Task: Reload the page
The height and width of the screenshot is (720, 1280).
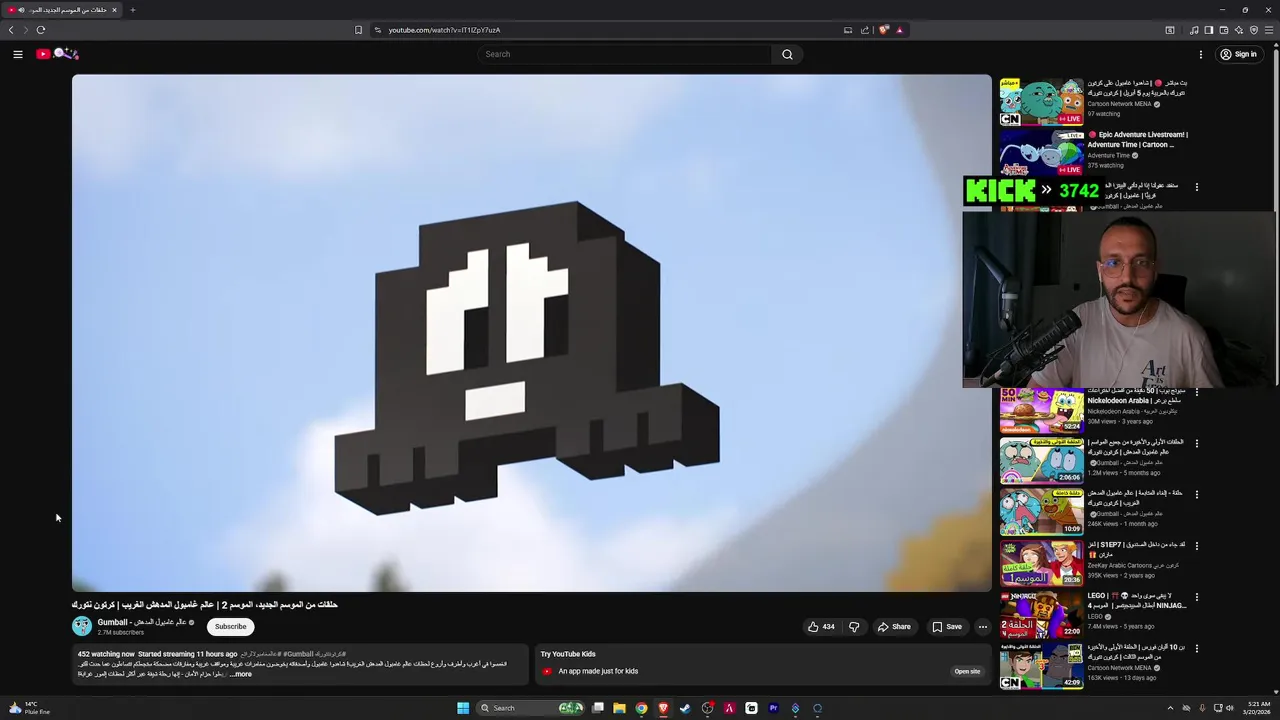Action: [41, 30]
